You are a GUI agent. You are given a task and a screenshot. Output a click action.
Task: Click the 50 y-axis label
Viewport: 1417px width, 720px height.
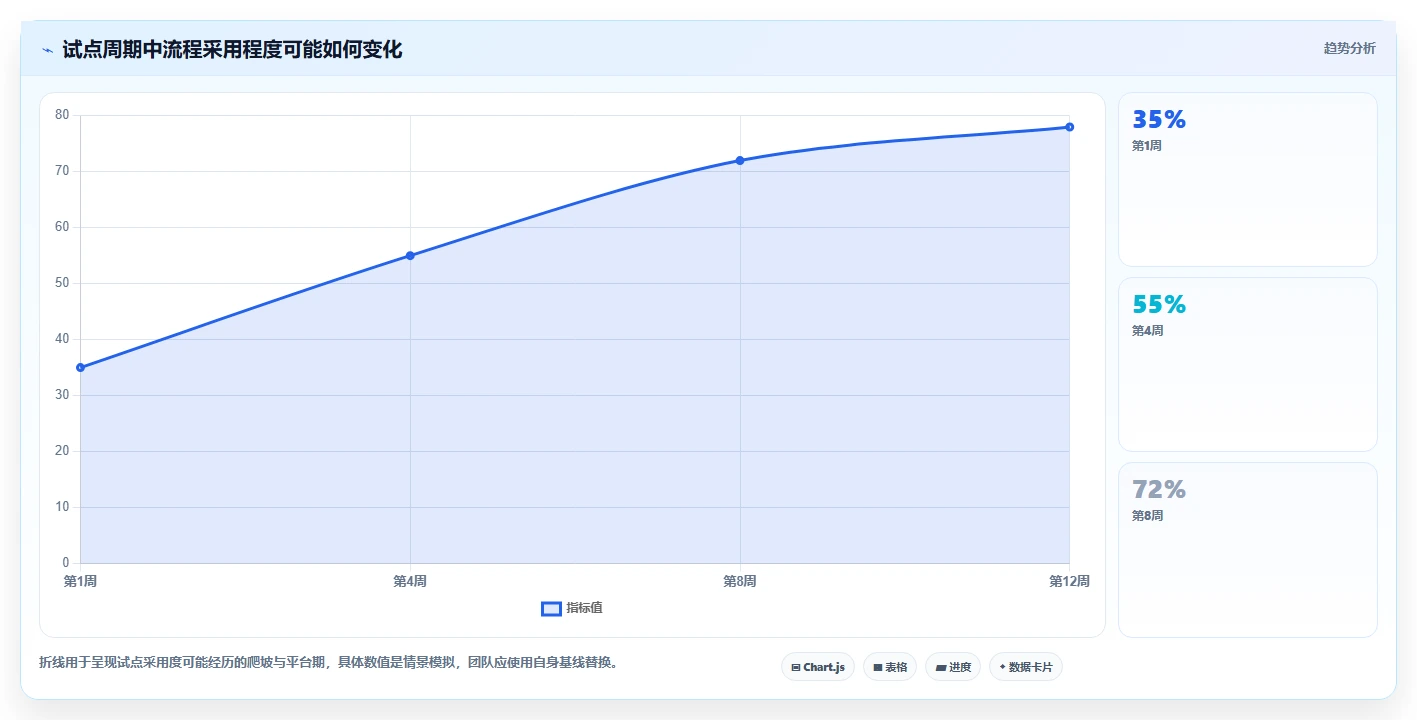(x=62, y=283)
